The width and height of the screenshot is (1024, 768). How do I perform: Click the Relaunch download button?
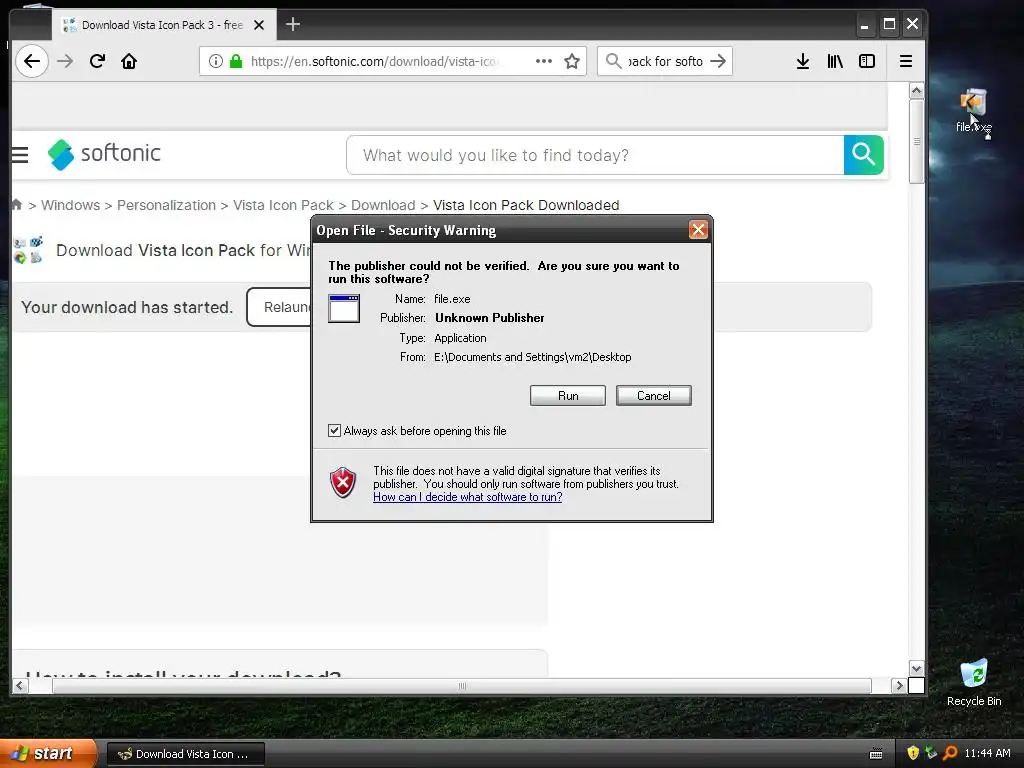pos(280,307)
